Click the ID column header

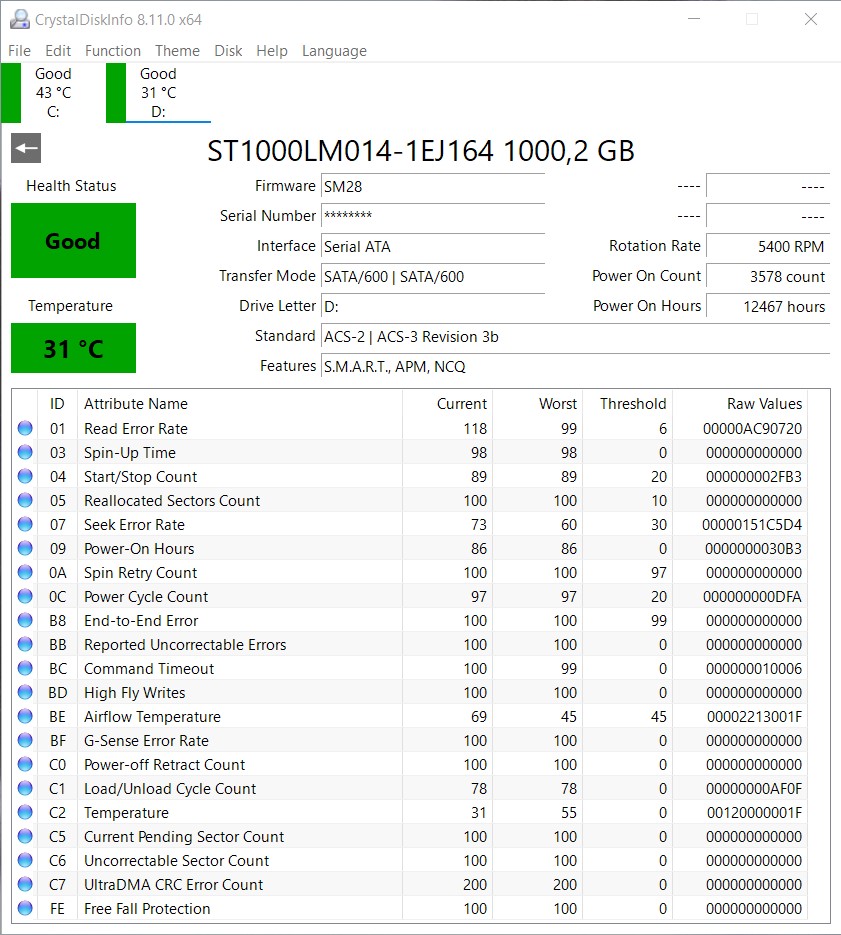point(57,404)
